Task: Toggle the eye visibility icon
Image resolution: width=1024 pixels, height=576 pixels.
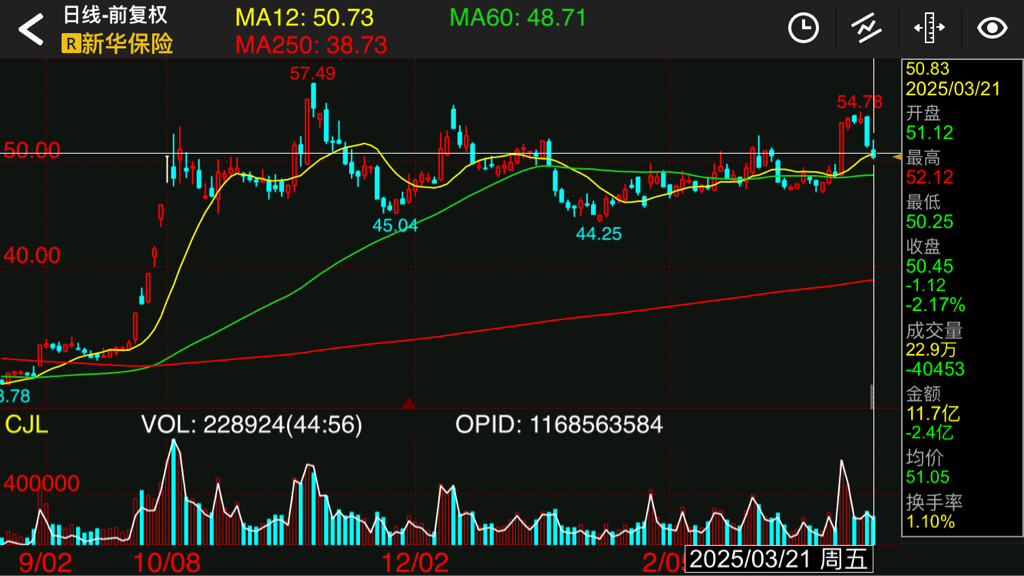Action: 991,28
